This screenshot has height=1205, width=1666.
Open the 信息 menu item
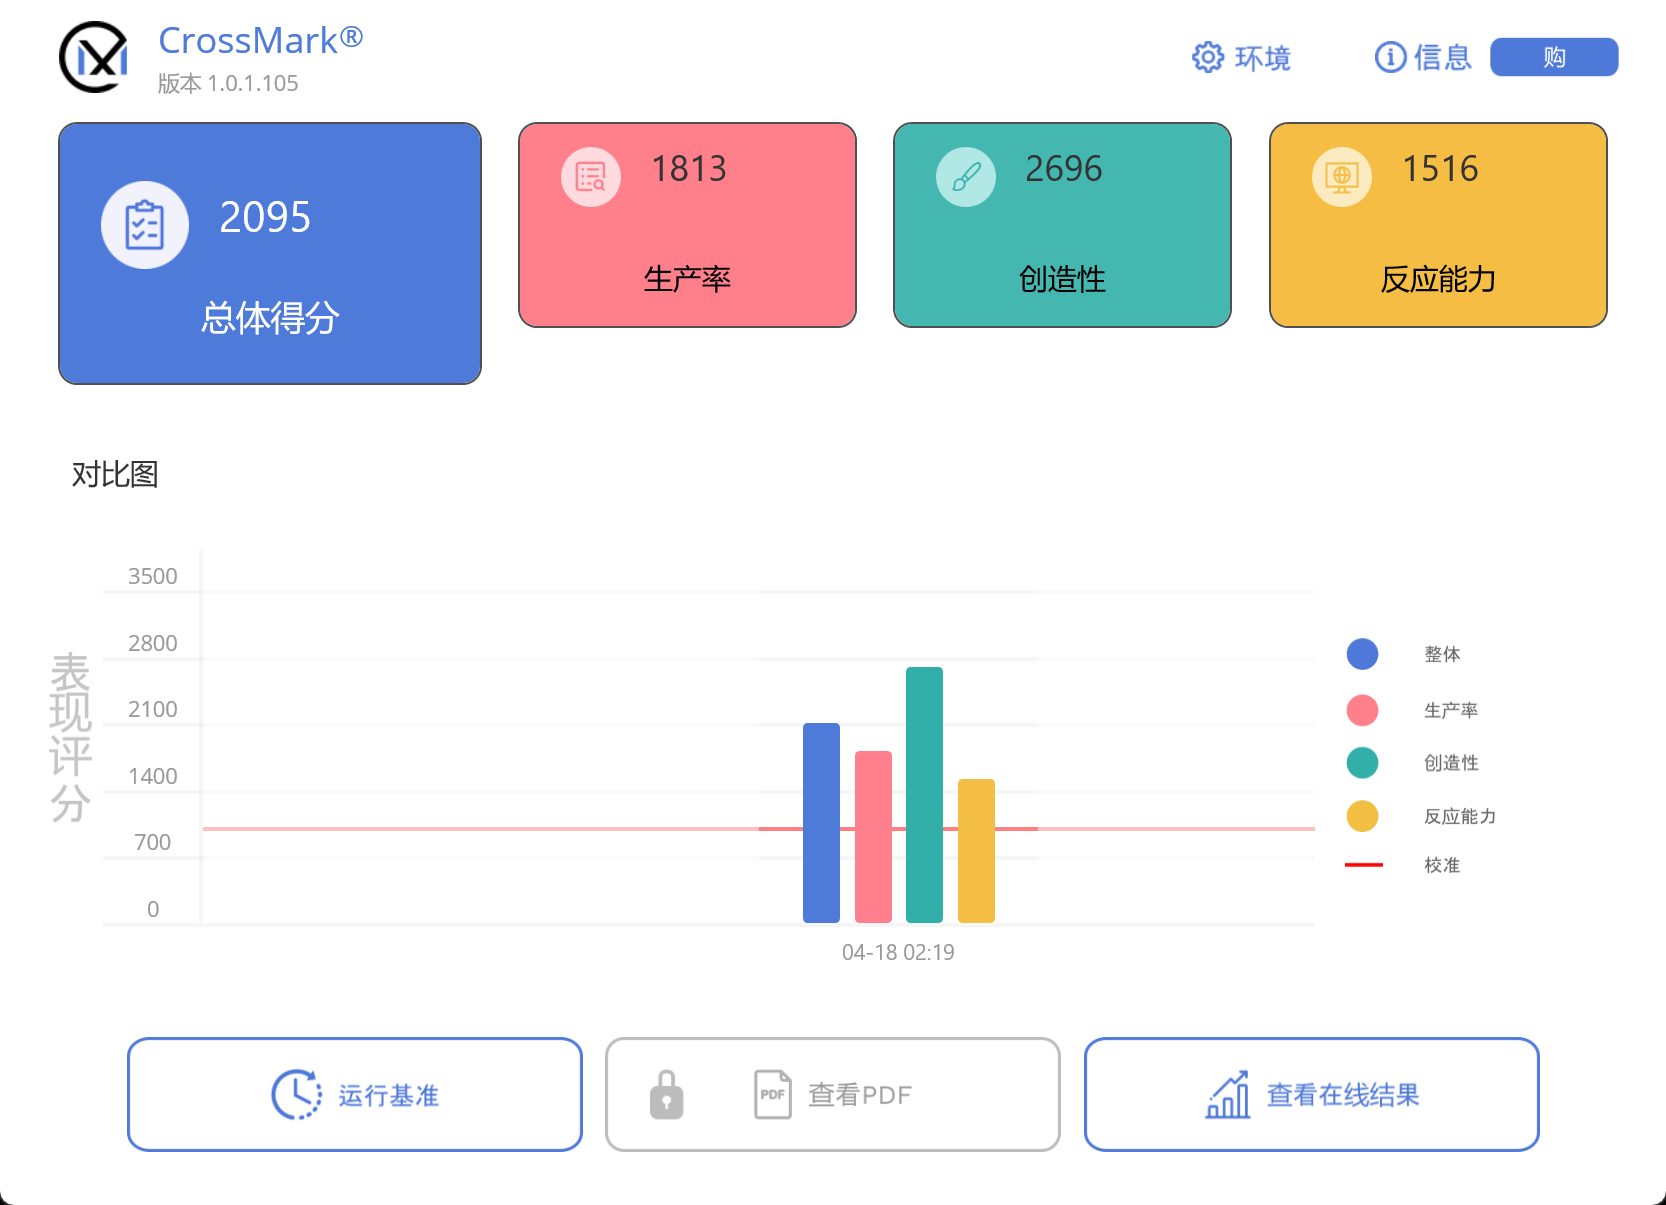[x=1442, y=58]
